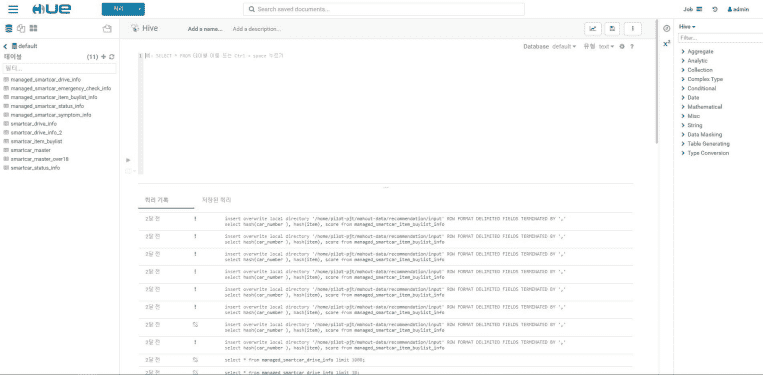763x375 pixels.
Task: Click the search saved documents field
Action: [x=384, y=9]
